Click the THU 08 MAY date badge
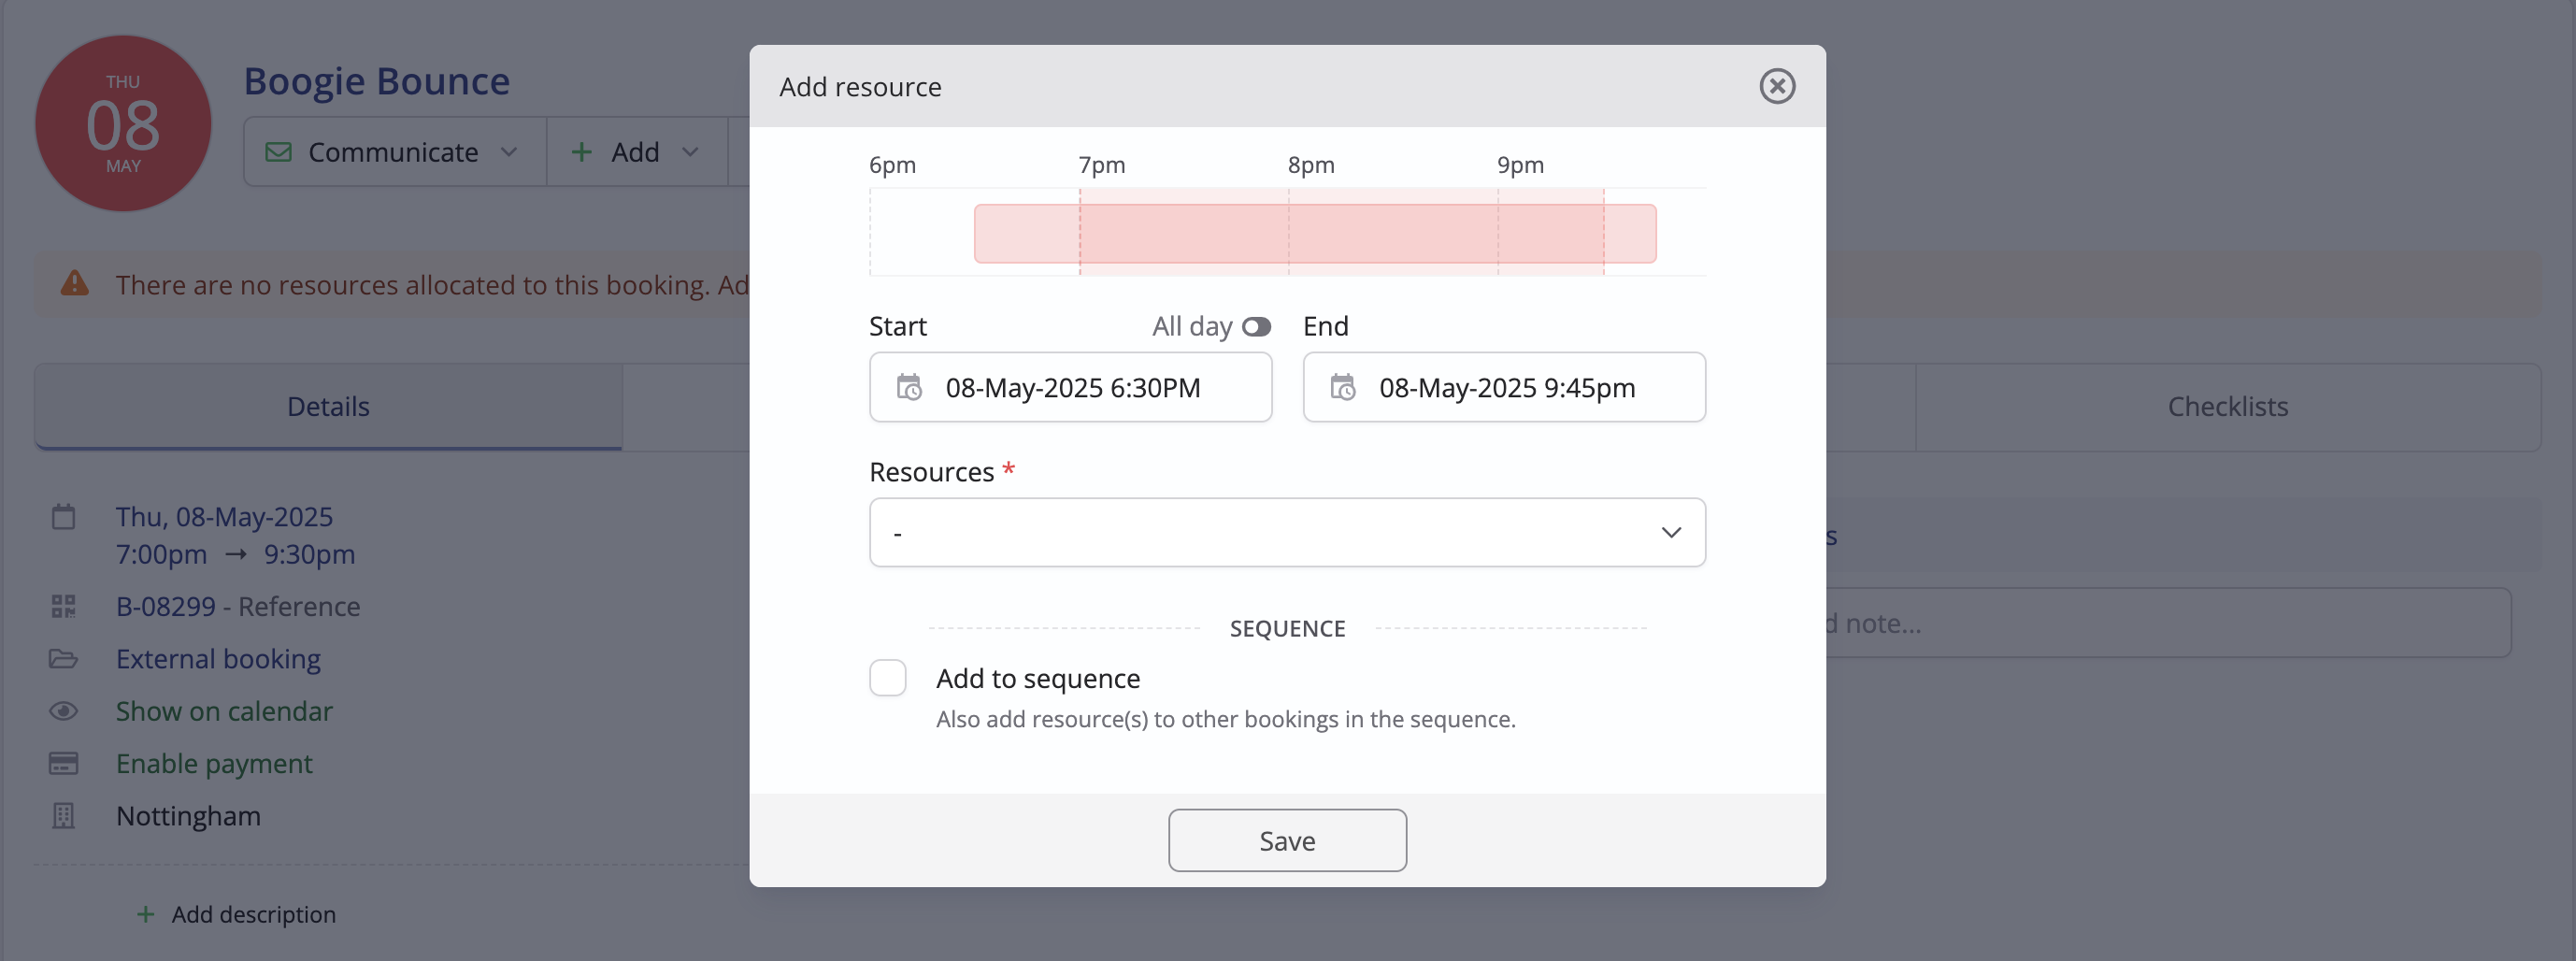 [x=123, y=123]
